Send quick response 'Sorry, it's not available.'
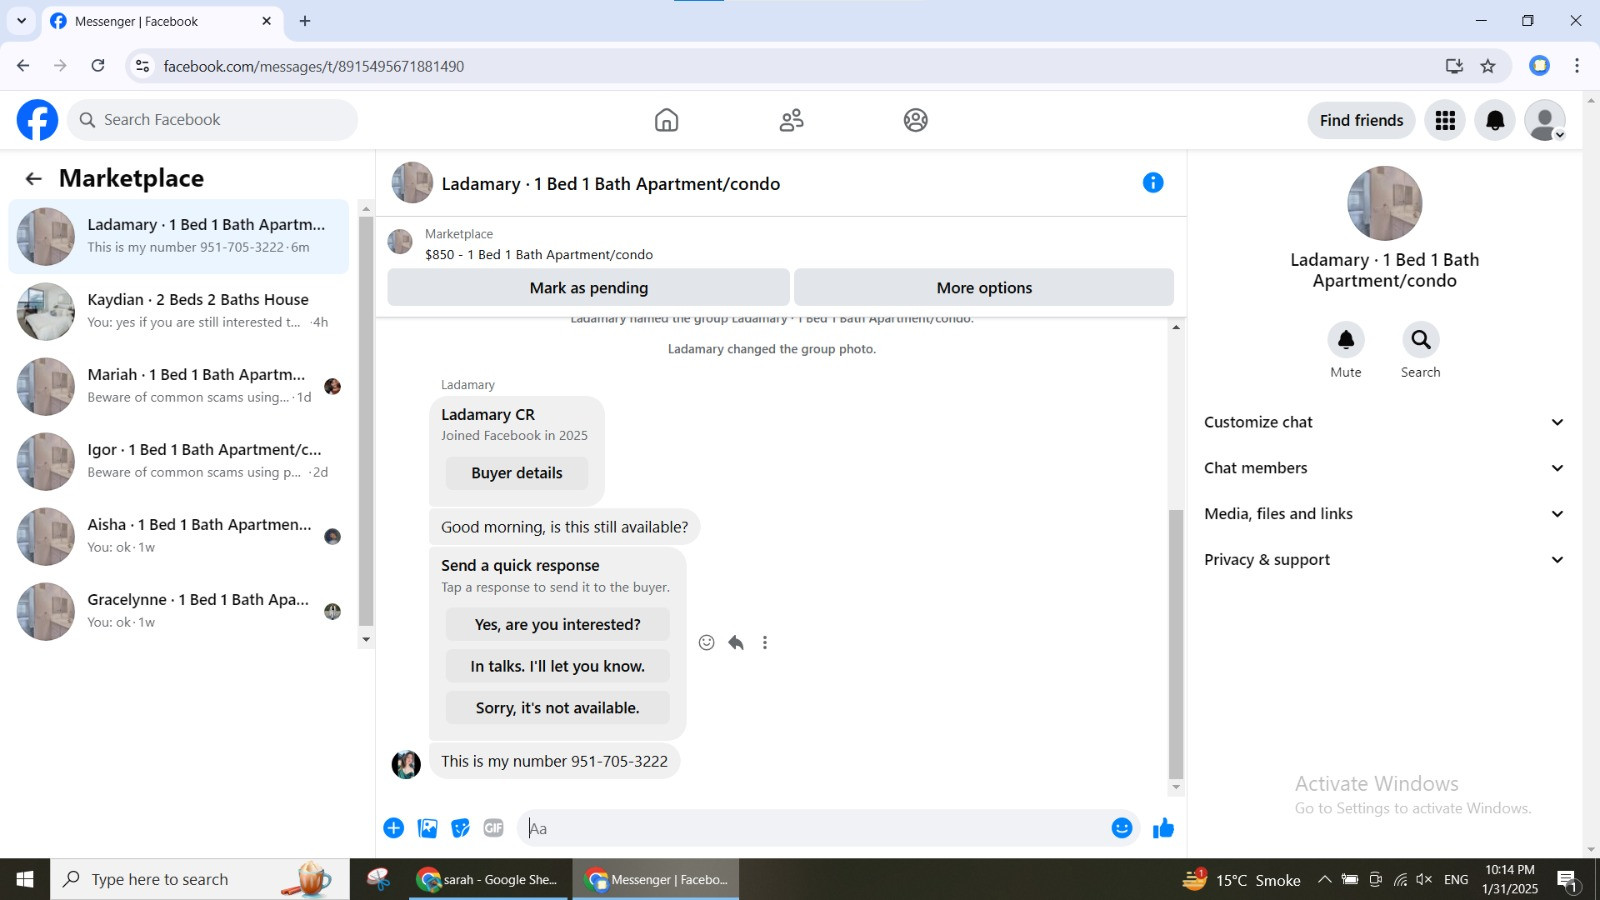The height and width of the screenshot is (900, 1600). tap(558, 708)
